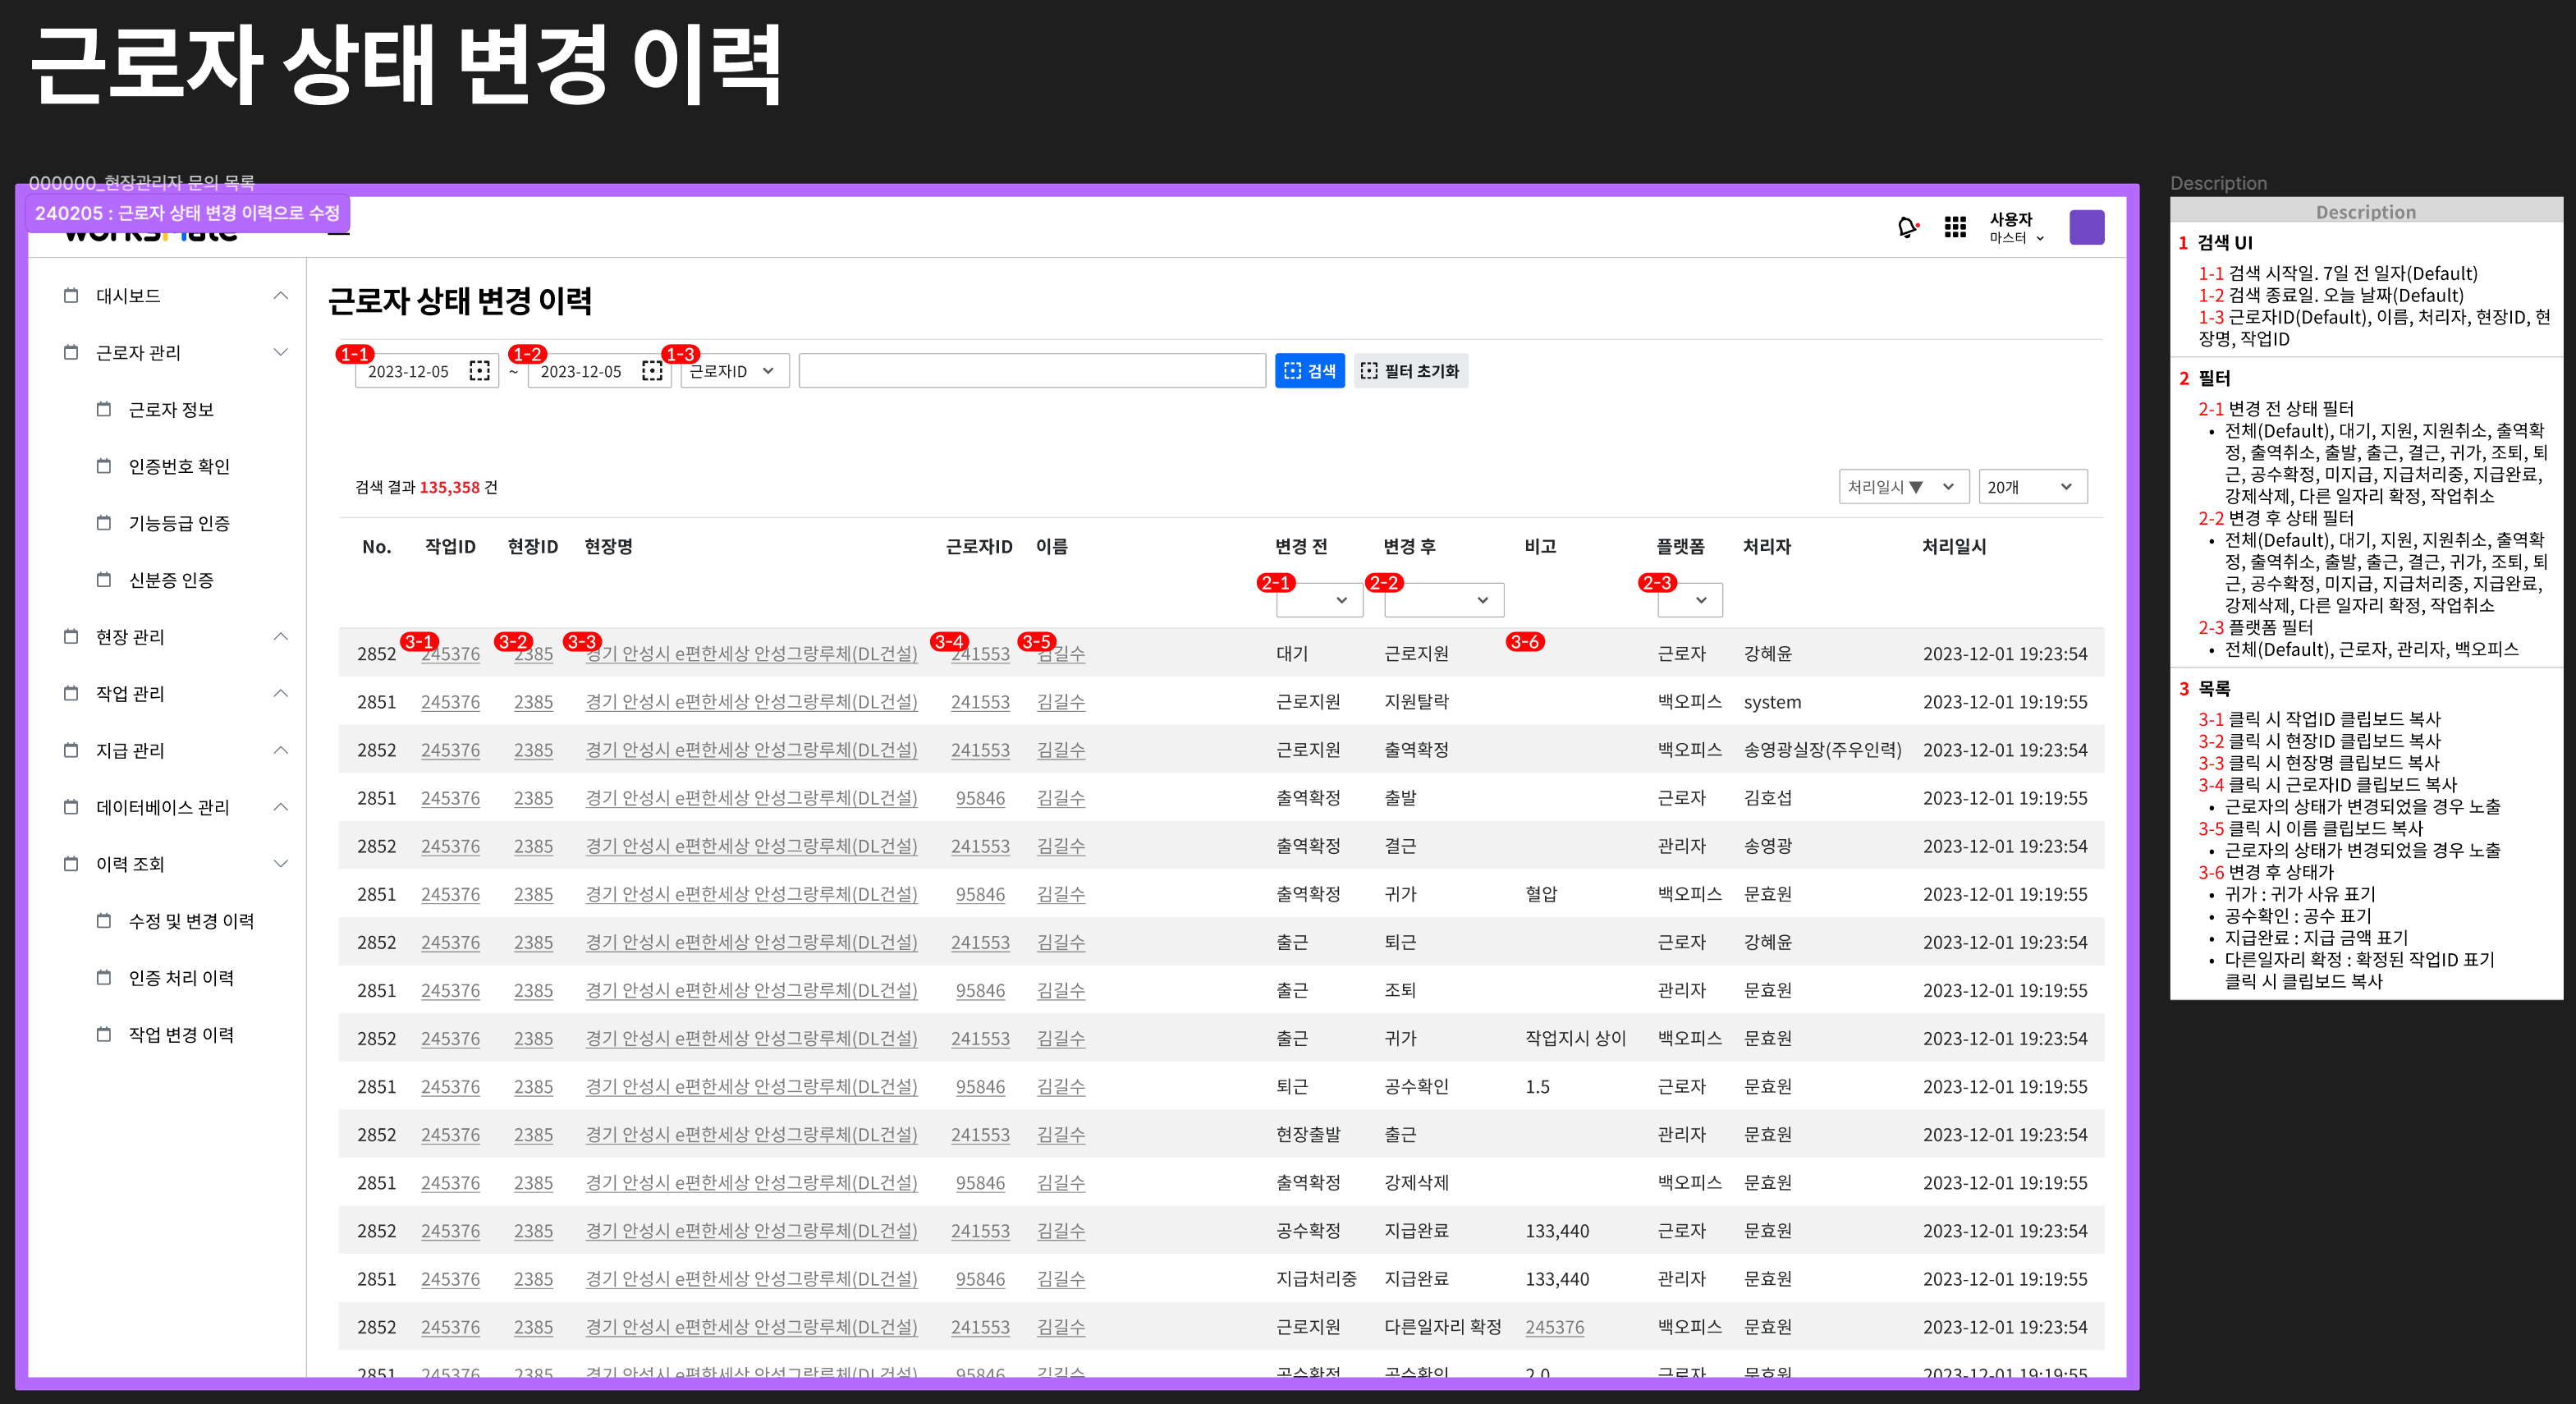Click the 작업지시 상이 remark cell
Viewport: 2576px width, 1404px height.
pos(1575,1038)
